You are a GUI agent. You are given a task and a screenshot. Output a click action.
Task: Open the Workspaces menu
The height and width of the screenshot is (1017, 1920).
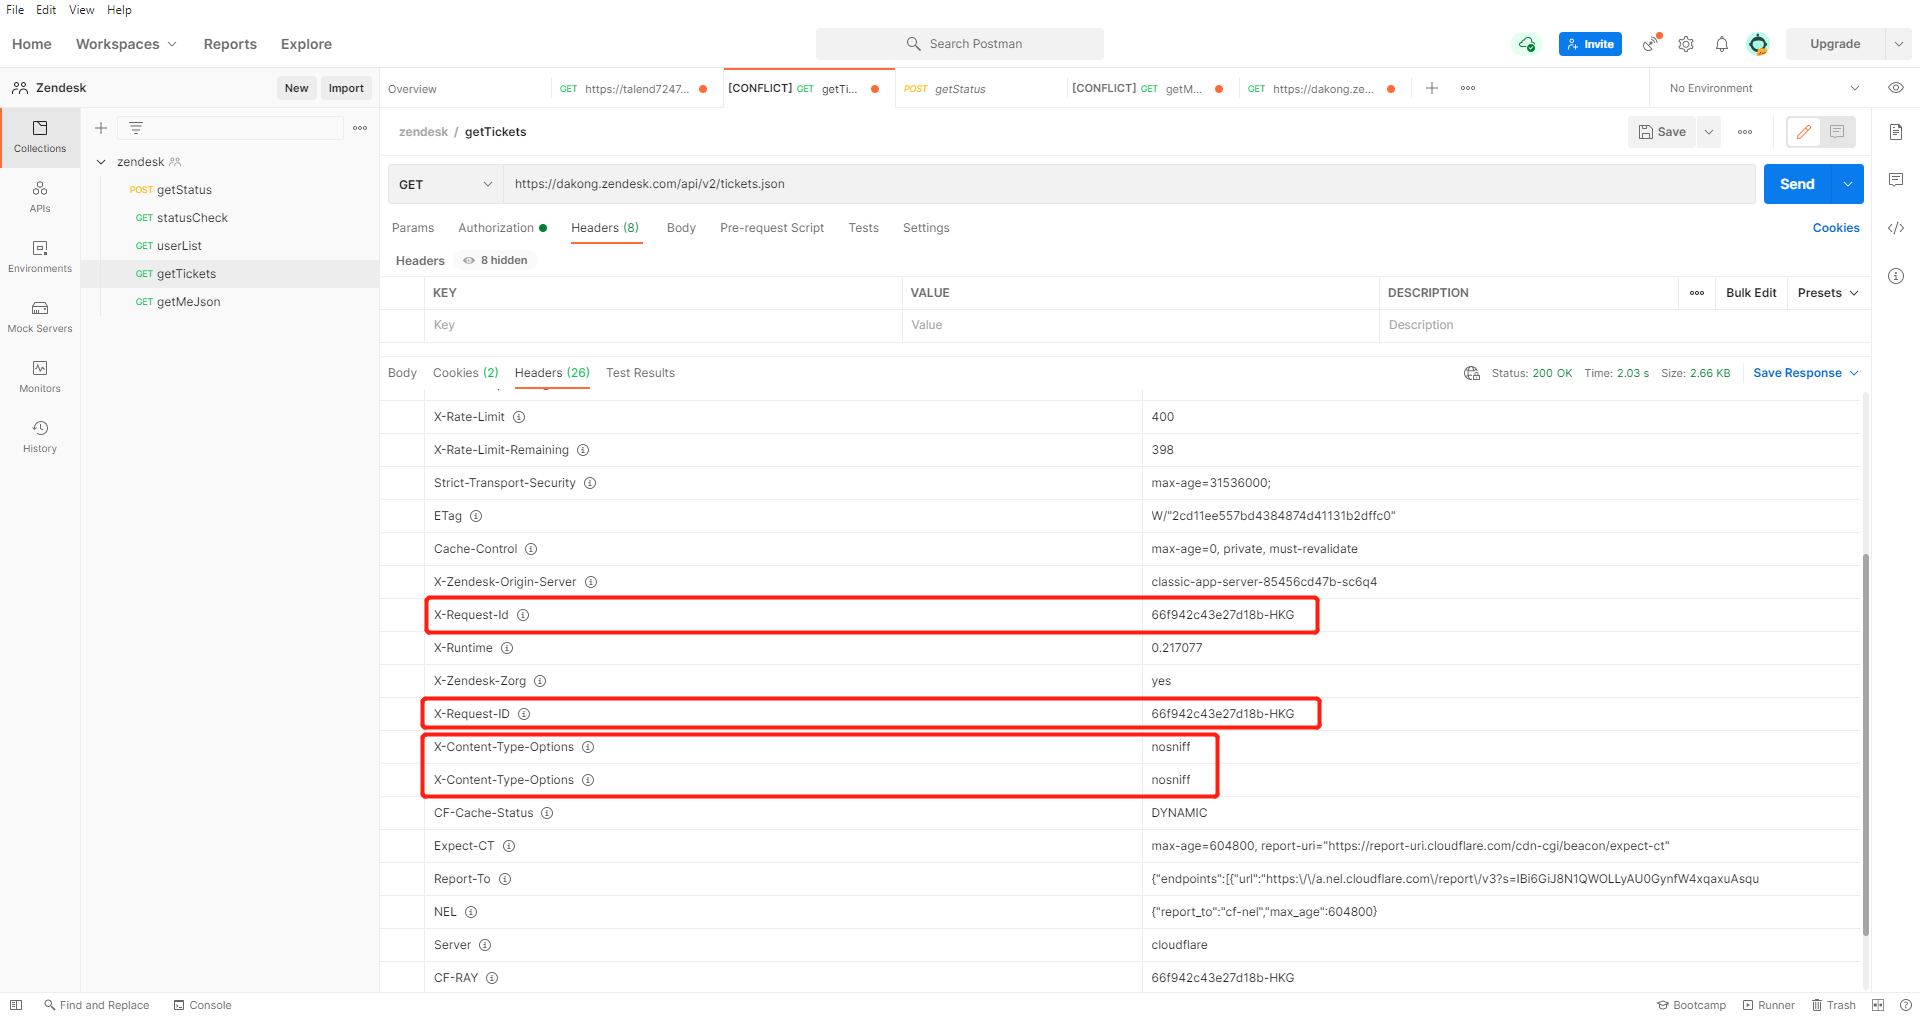tap(126, 44)
